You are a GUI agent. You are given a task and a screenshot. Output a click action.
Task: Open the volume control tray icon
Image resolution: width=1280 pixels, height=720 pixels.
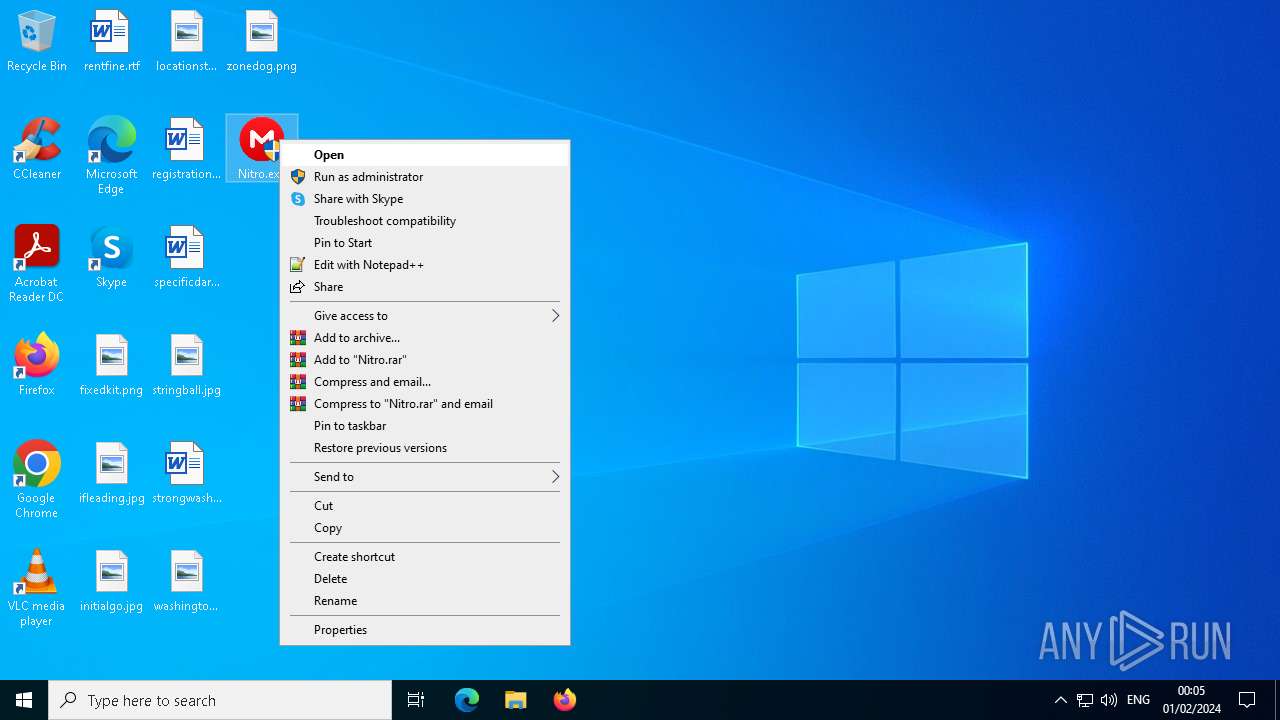click(1109, 700)
